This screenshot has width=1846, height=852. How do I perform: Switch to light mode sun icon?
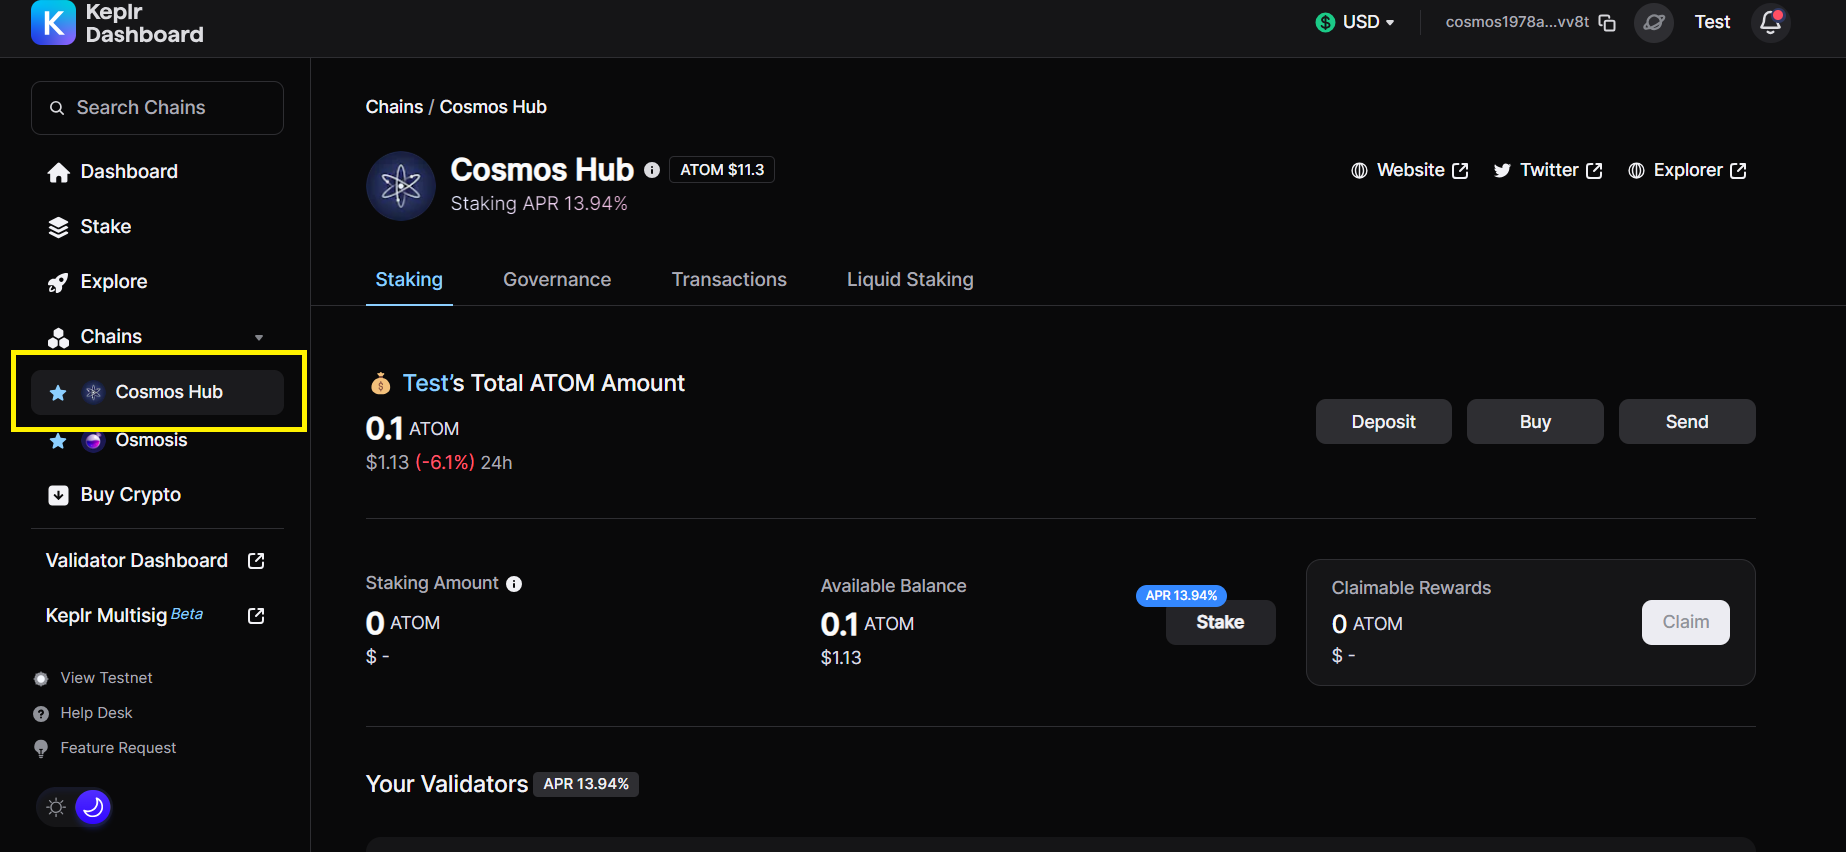point(56,807)
